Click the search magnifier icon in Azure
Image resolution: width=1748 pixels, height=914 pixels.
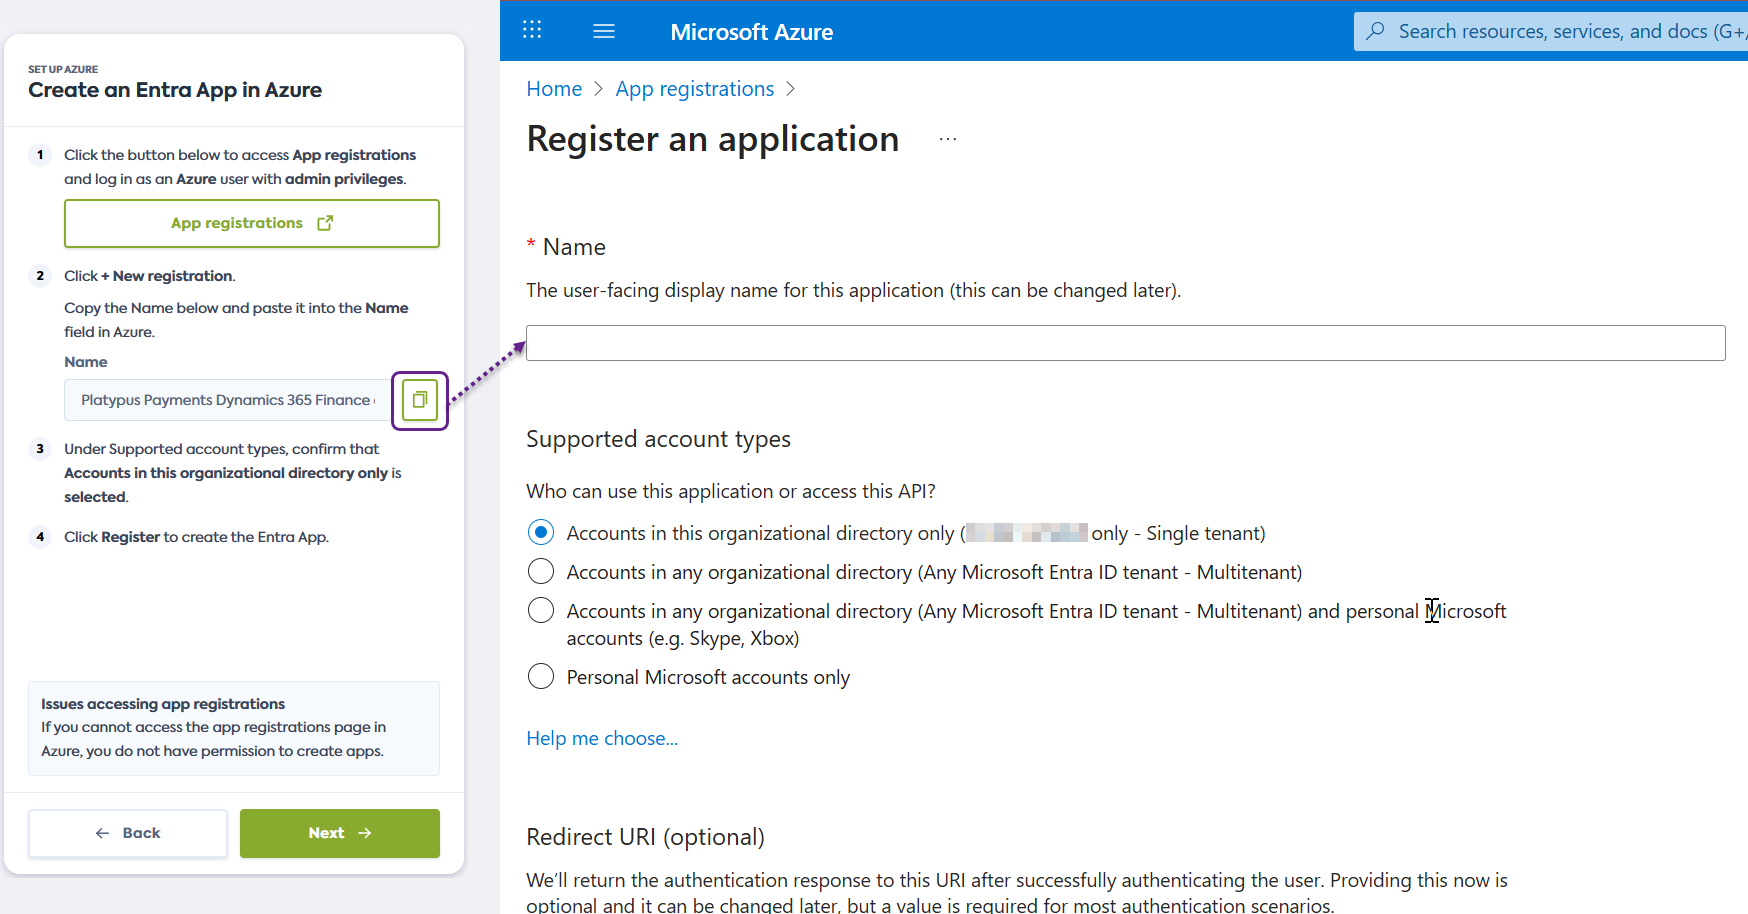1376,31
